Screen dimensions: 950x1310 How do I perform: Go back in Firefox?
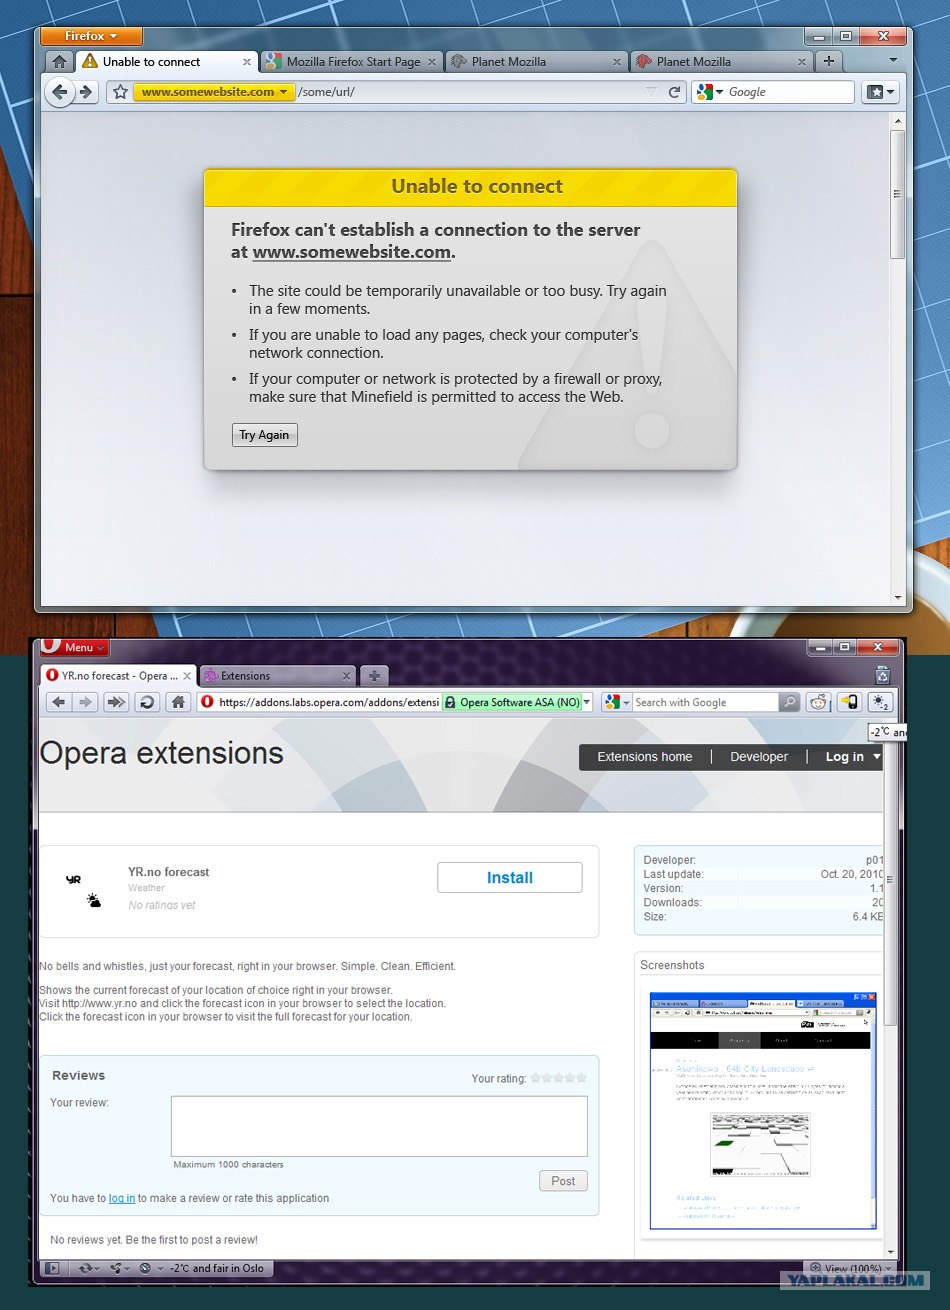pyautogui.click(x=60, y=93)
